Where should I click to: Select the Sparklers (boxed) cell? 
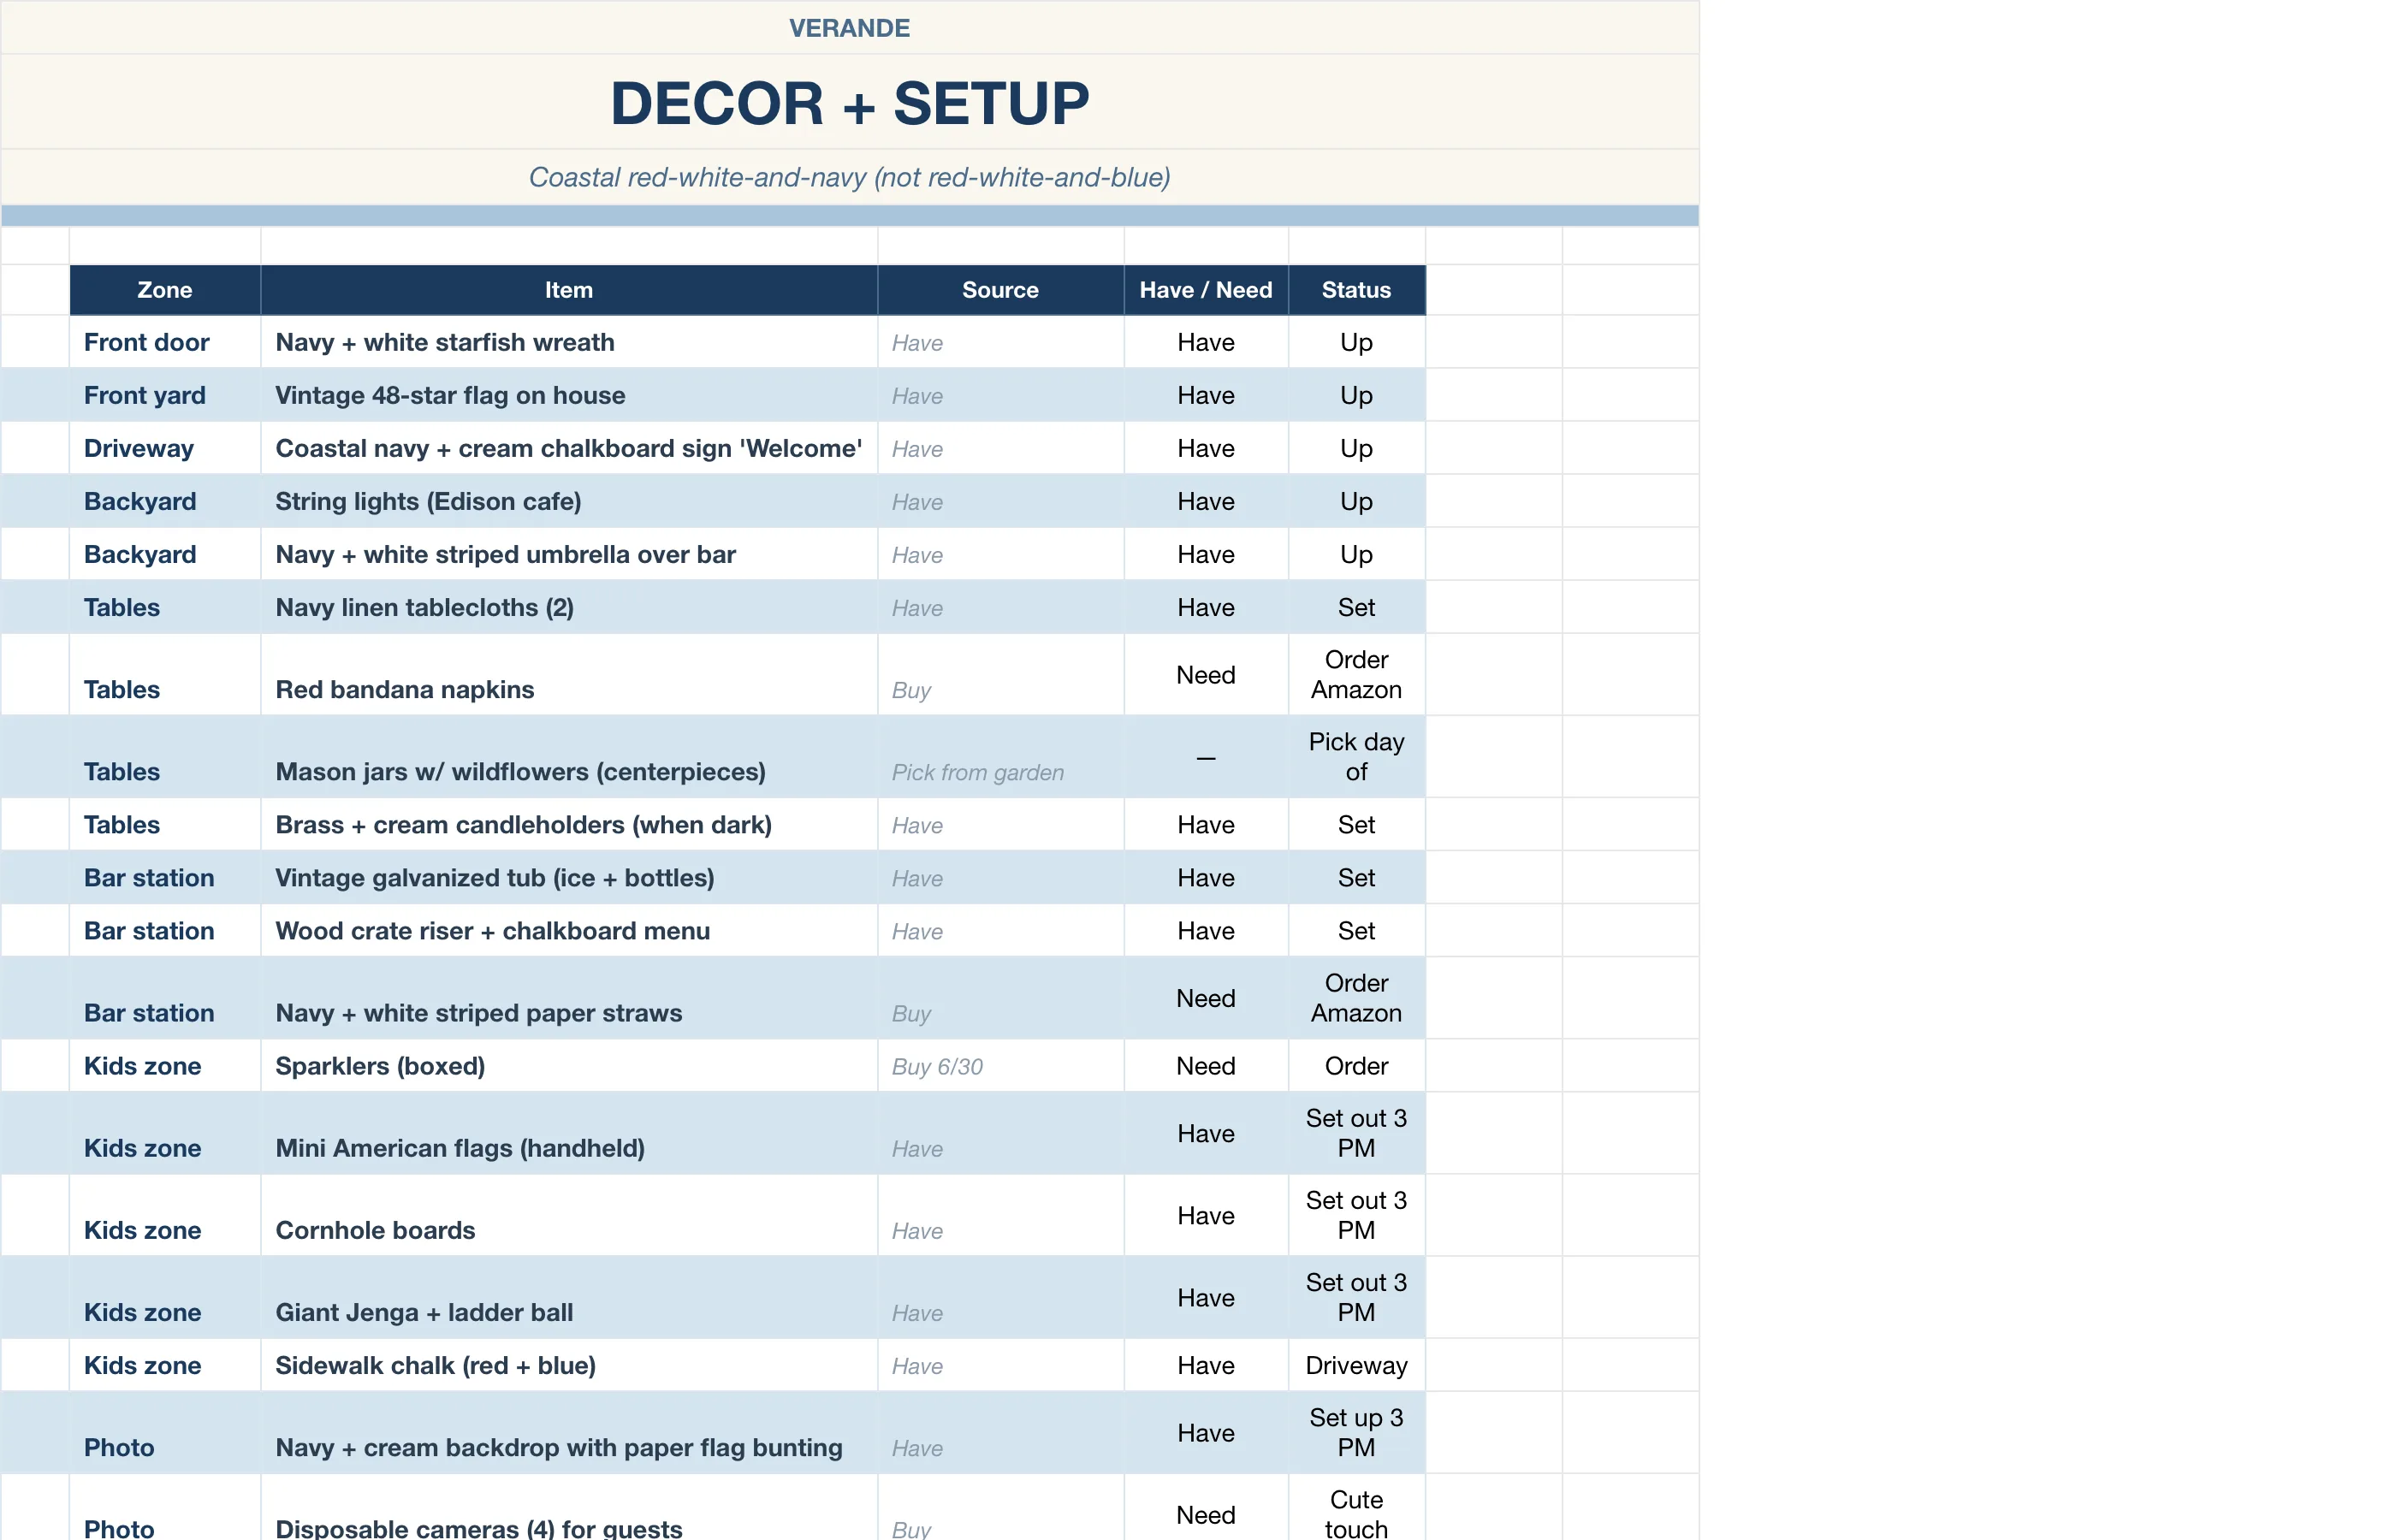click(x=569, y=1065)
